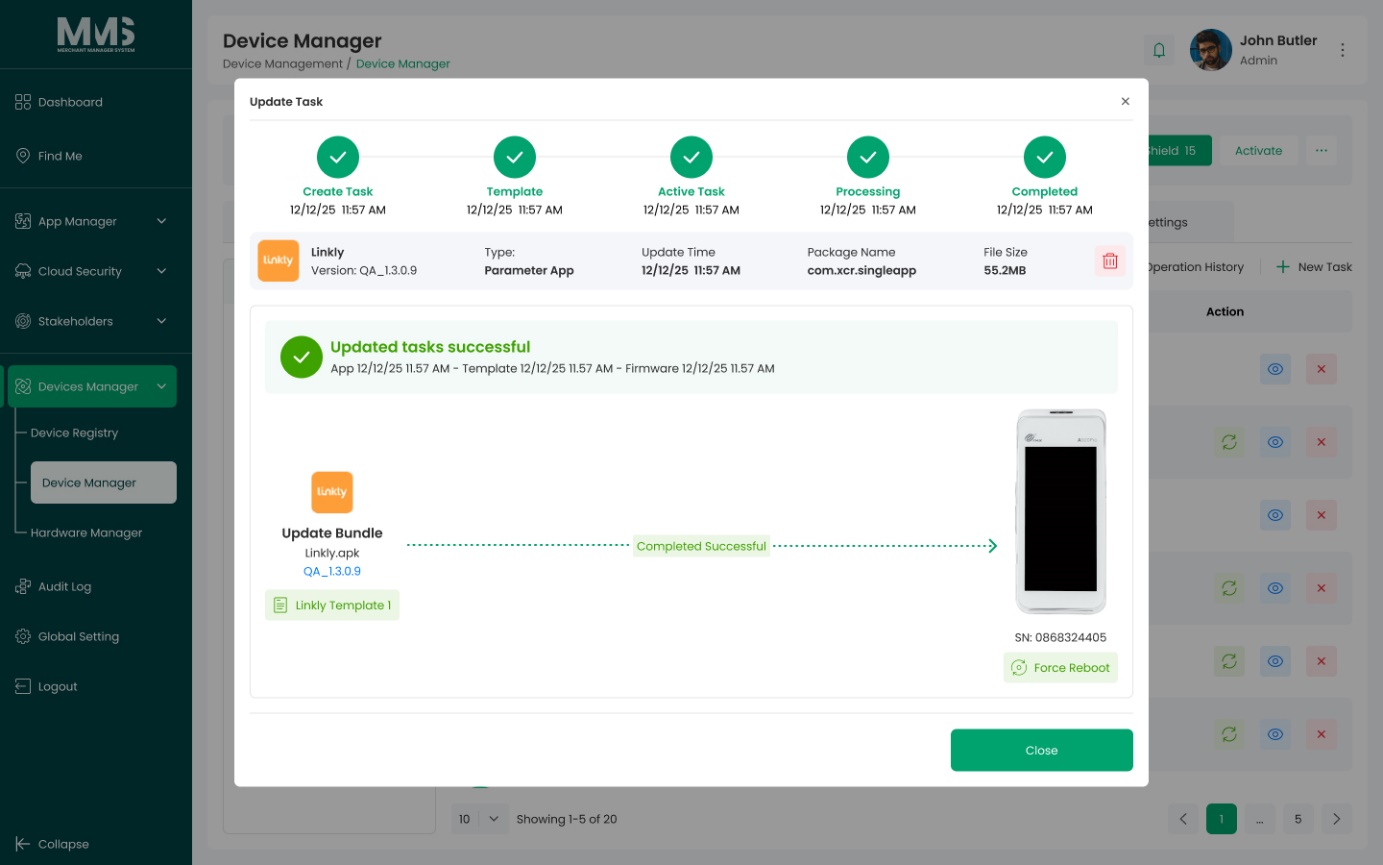Click the refresh icon in bottom table row

[1229, 735]
